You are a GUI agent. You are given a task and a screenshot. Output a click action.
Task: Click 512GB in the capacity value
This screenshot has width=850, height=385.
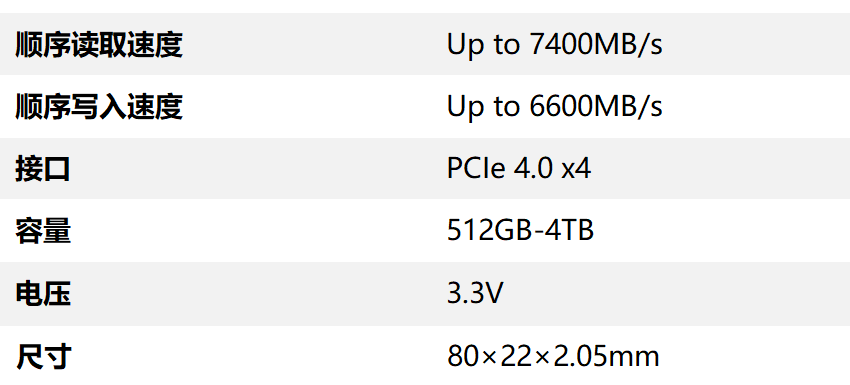[x=491, y=231]
